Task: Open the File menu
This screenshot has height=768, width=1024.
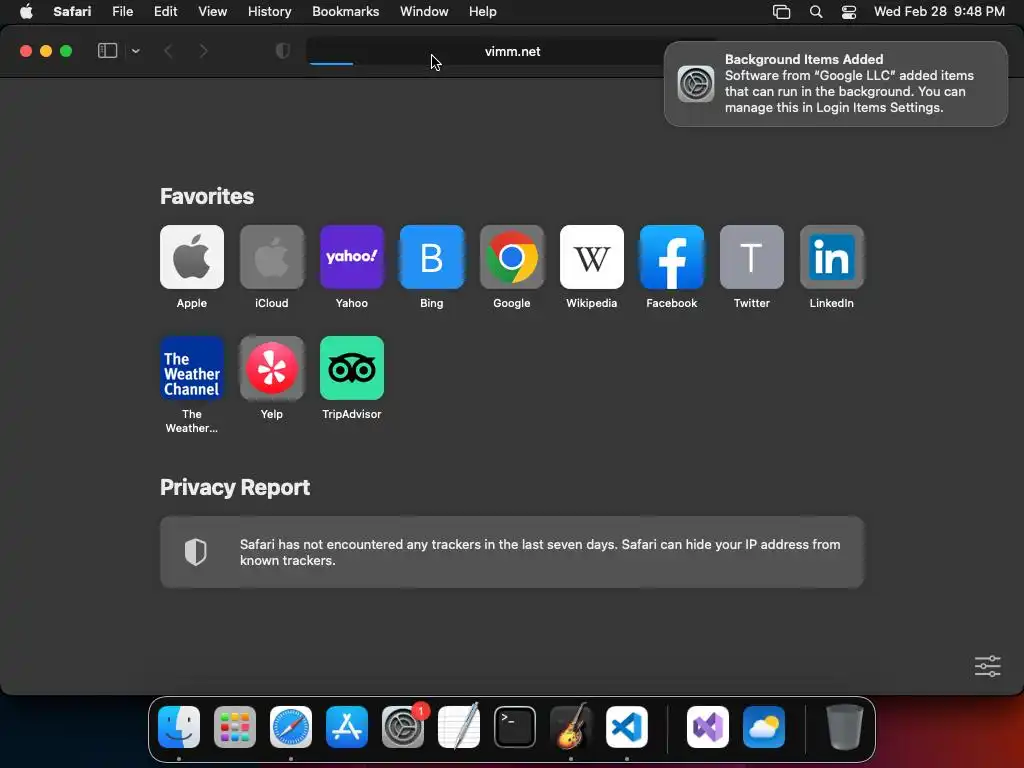Action: point(122,11)
